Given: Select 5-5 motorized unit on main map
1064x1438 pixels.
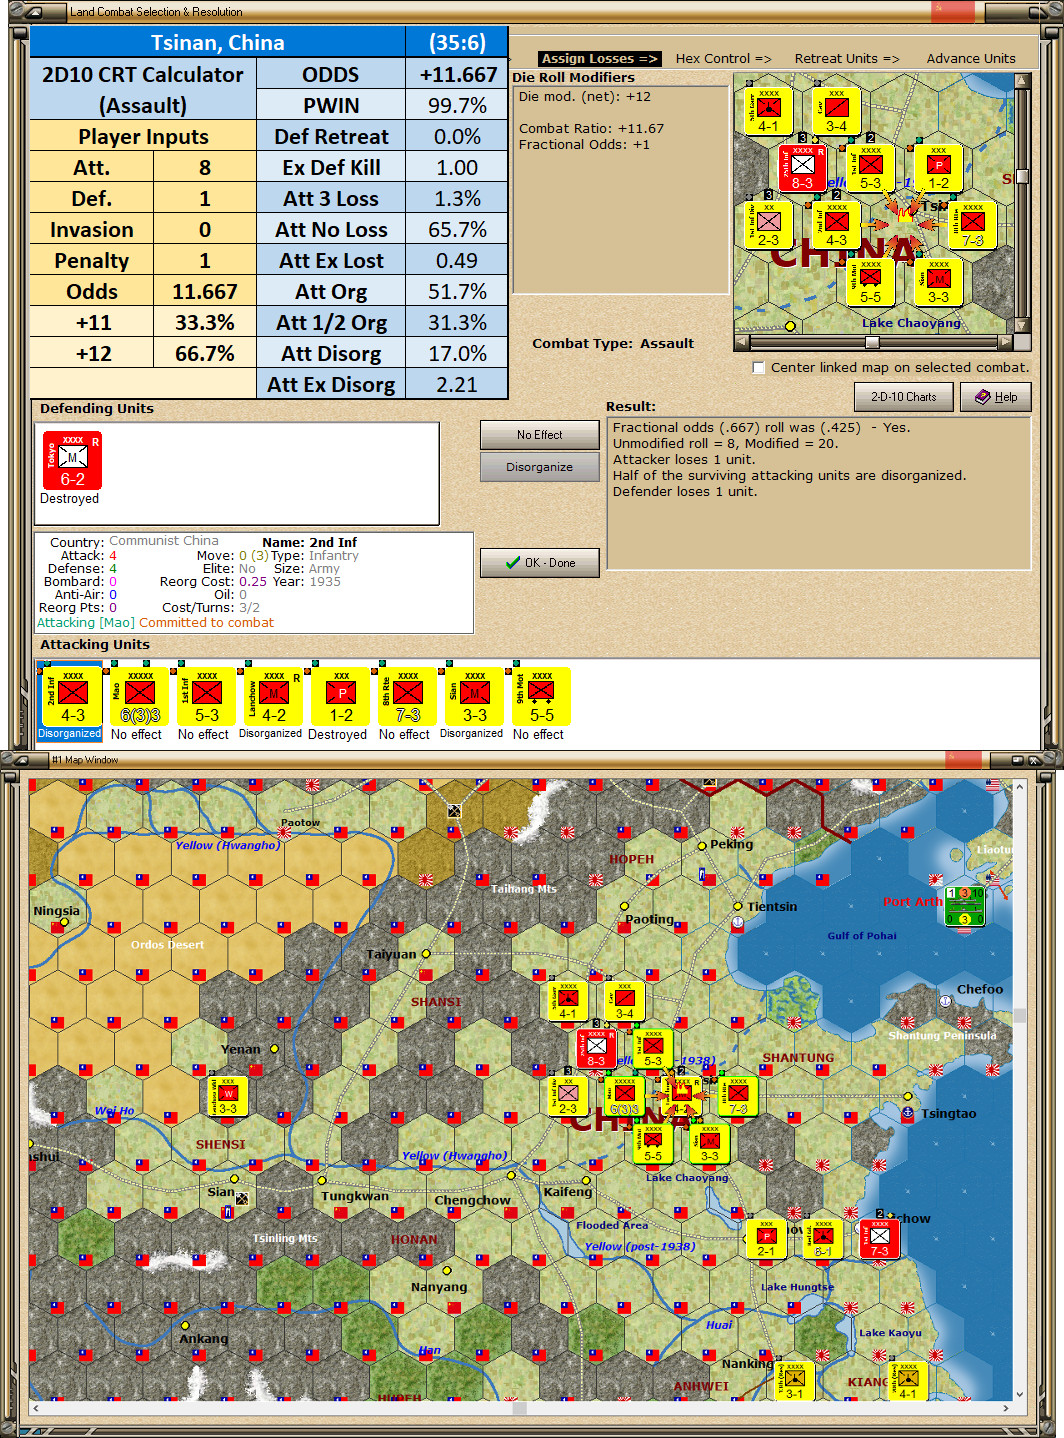Looking at the screenshot, I should [652, 1143].
